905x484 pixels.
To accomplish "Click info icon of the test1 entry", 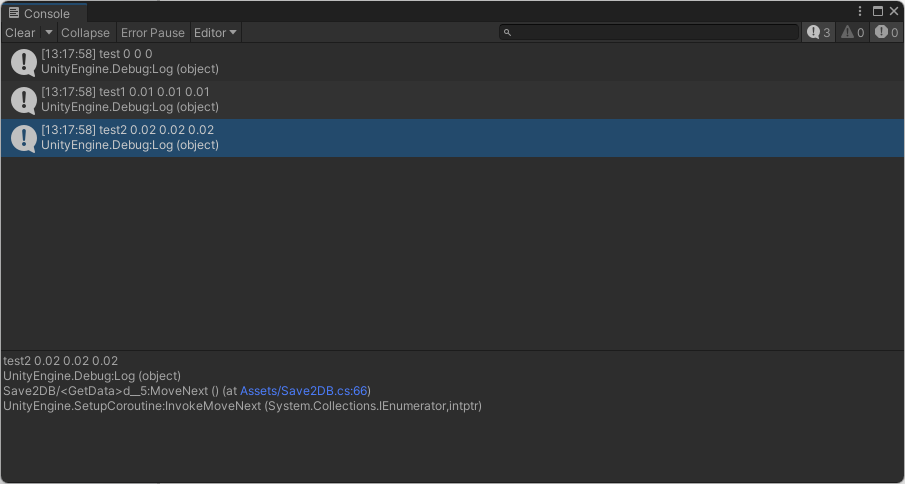I will (x=24, y=100).
